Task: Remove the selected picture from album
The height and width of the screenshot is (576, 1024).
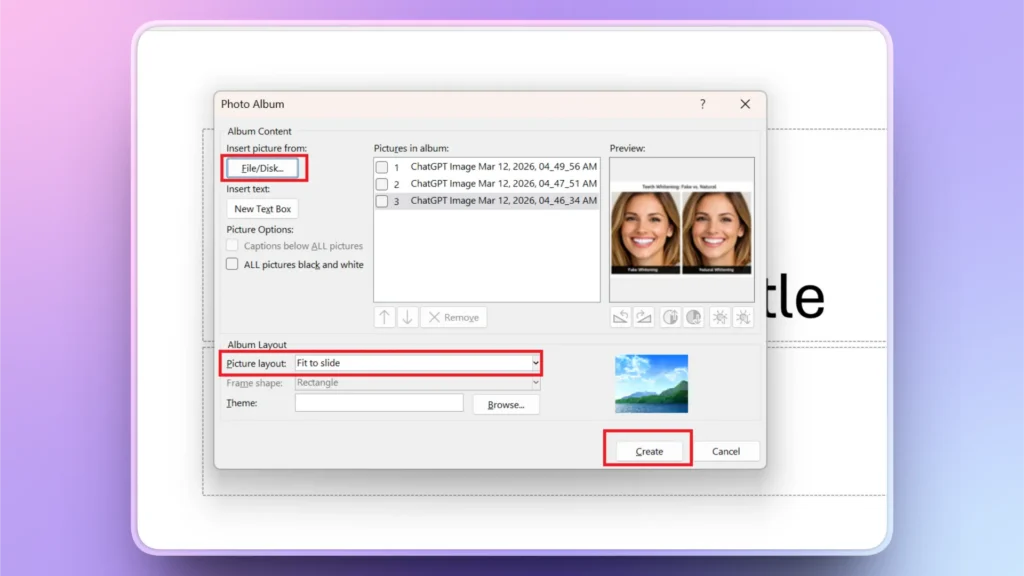Action: pos(454,317)
